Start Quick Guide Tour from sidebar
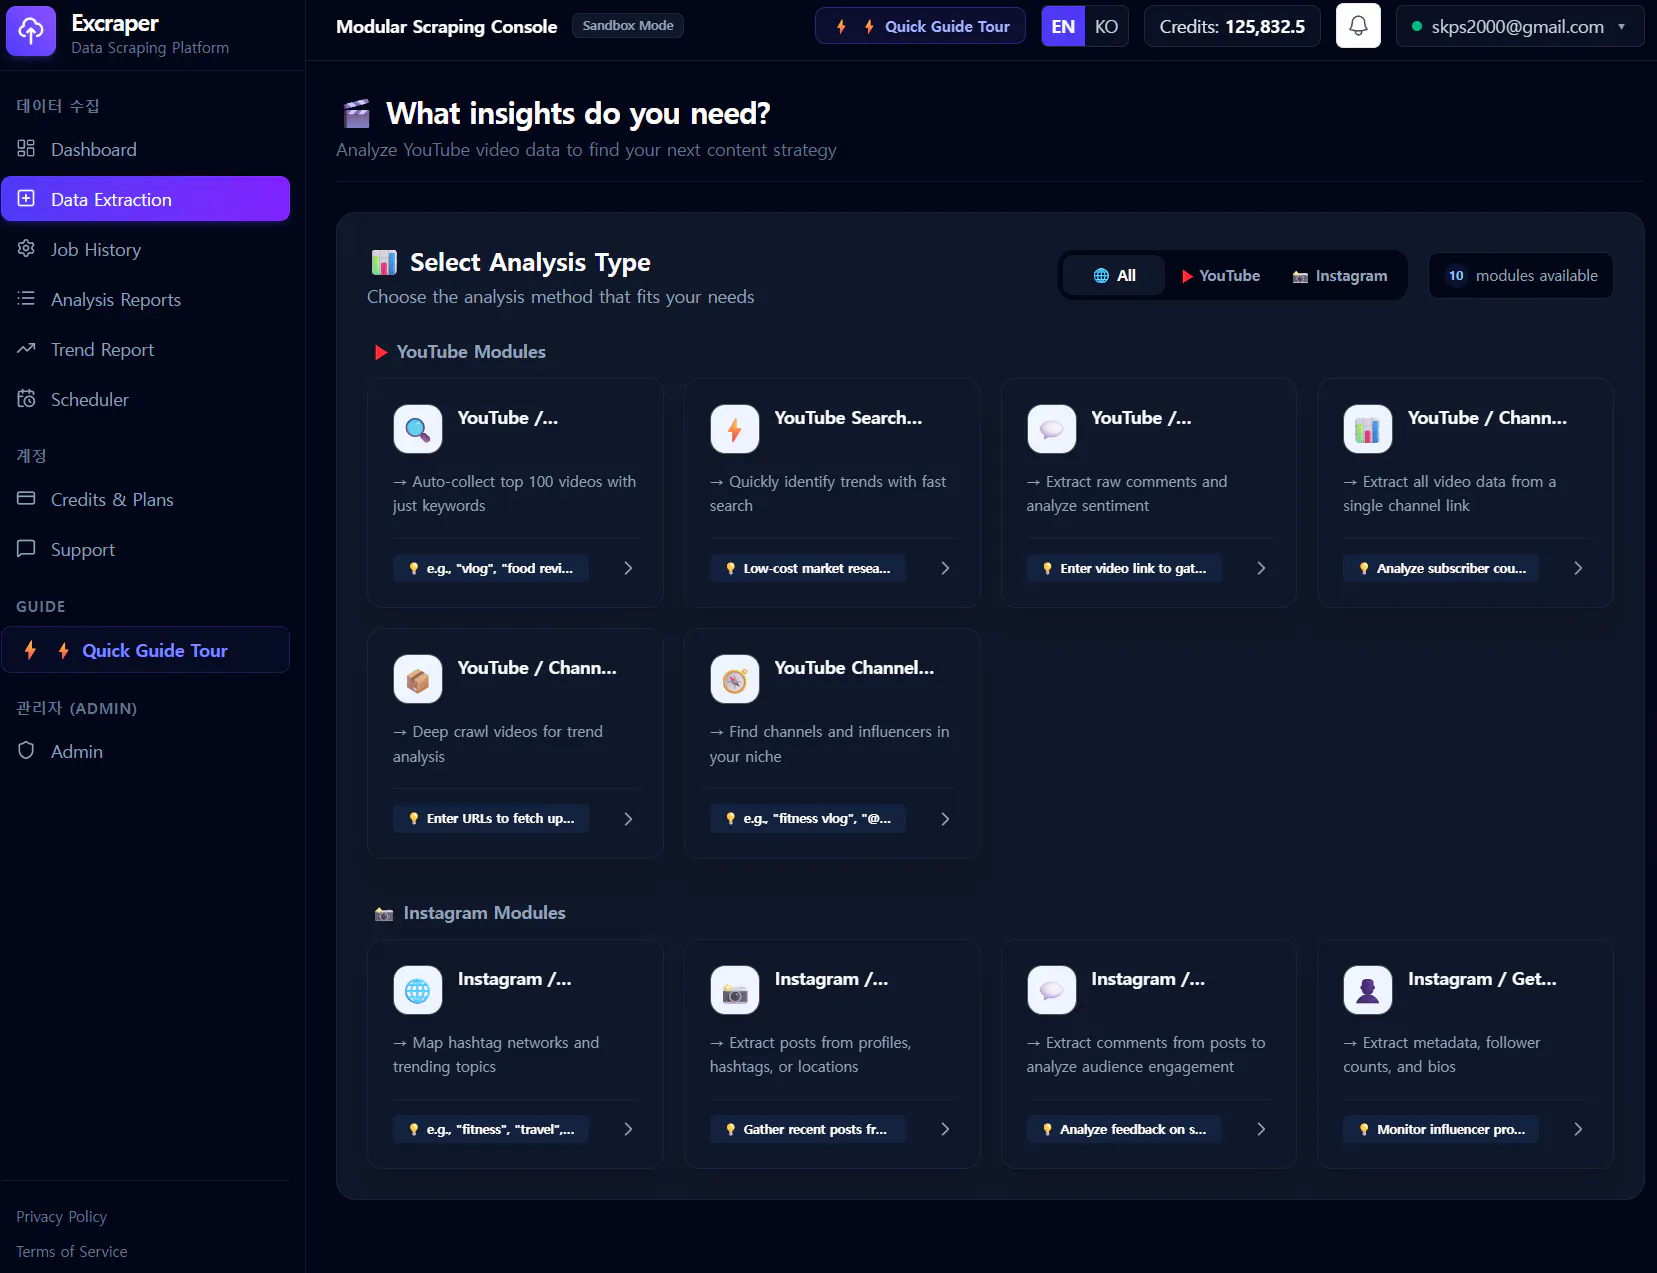The image size is (1657, 1273). click(145, 650)
